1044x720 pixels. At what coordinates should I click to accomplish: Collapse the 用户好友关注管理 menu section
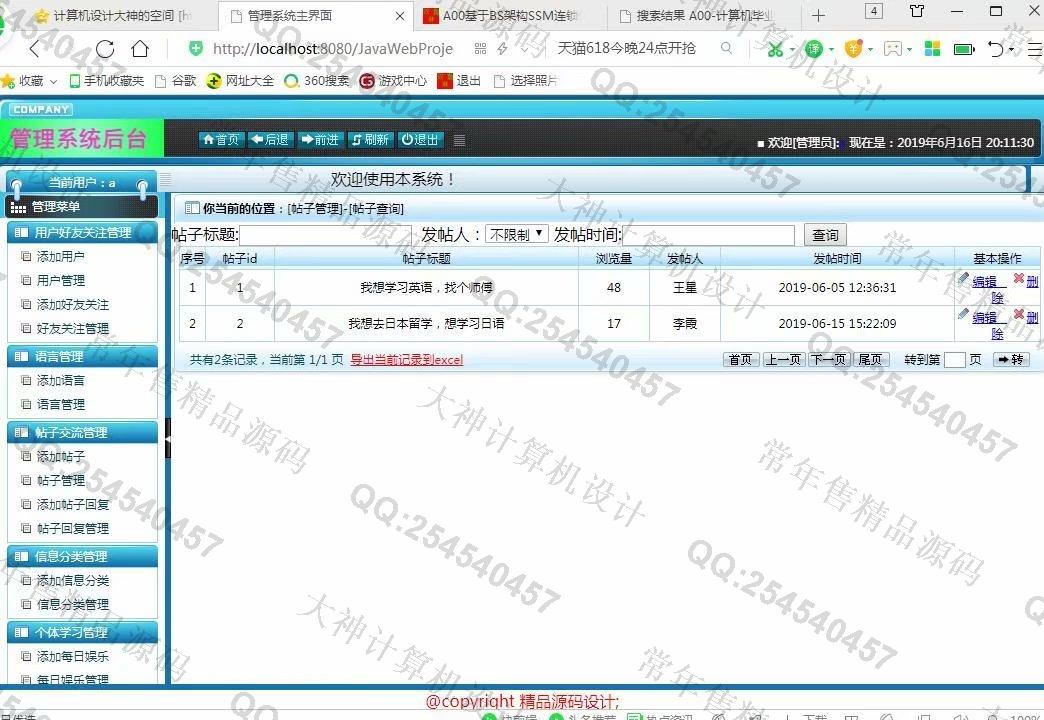[82, 232]
